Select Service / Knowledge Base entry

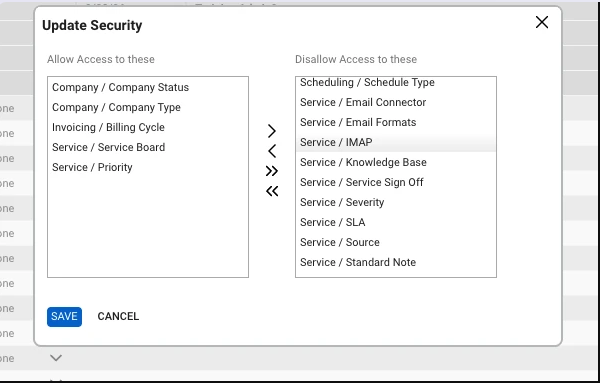396,162
